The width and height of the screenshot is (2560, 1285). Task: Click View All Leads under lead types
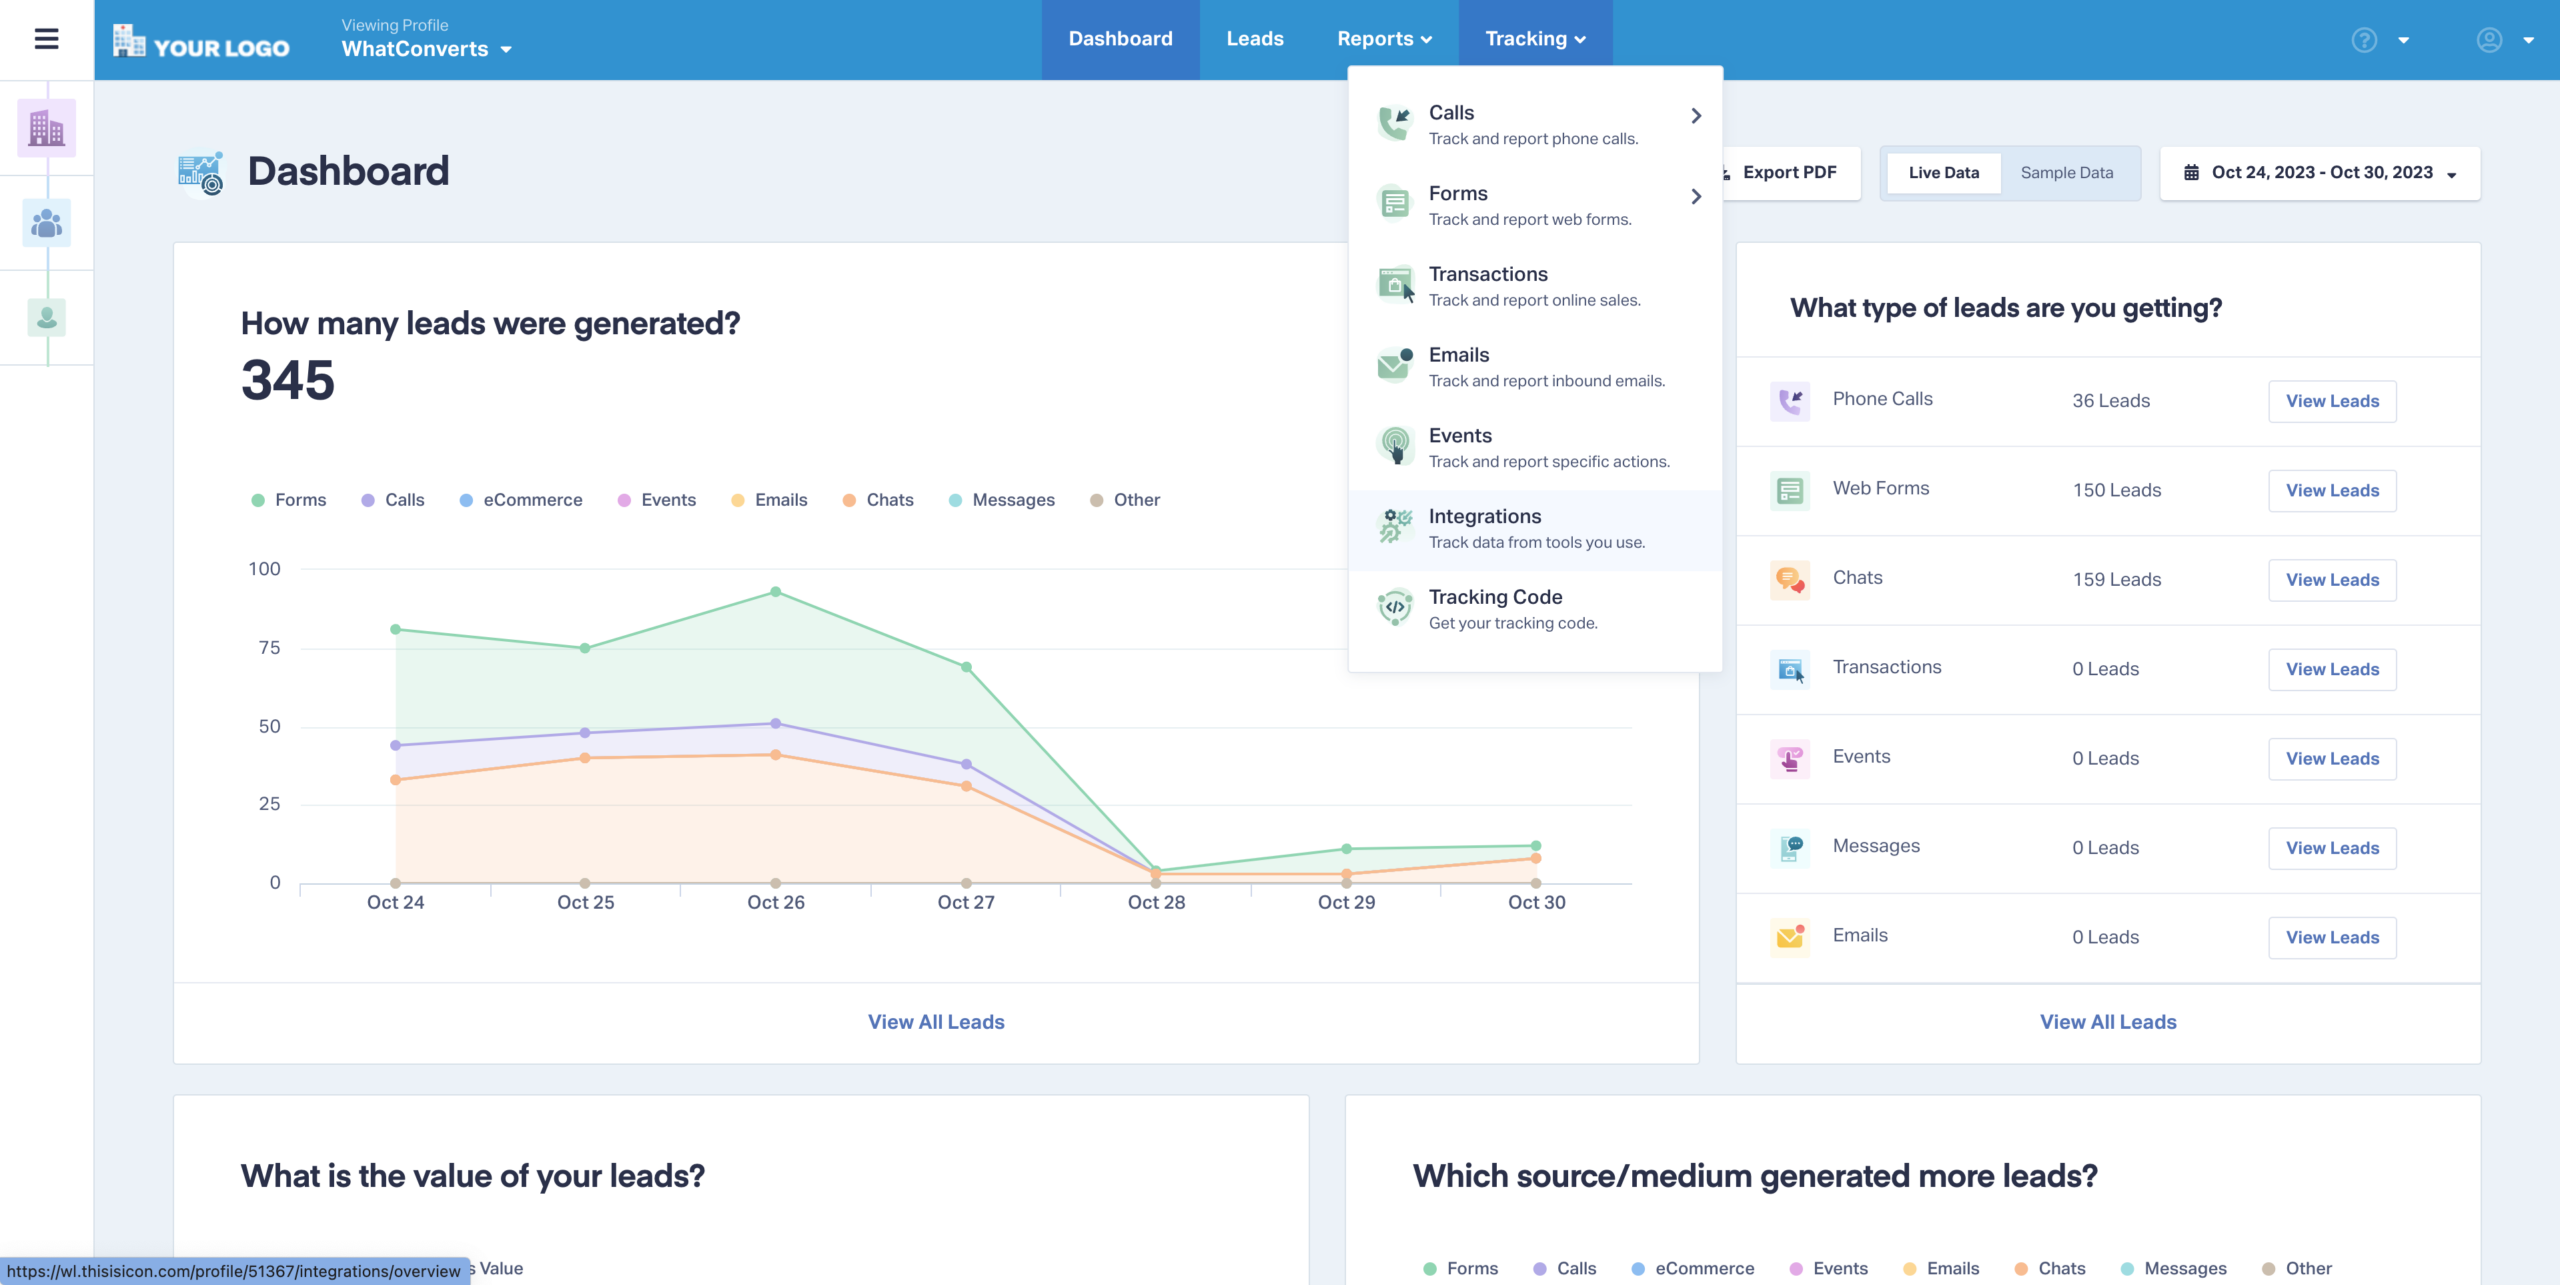(2108, 1022)
